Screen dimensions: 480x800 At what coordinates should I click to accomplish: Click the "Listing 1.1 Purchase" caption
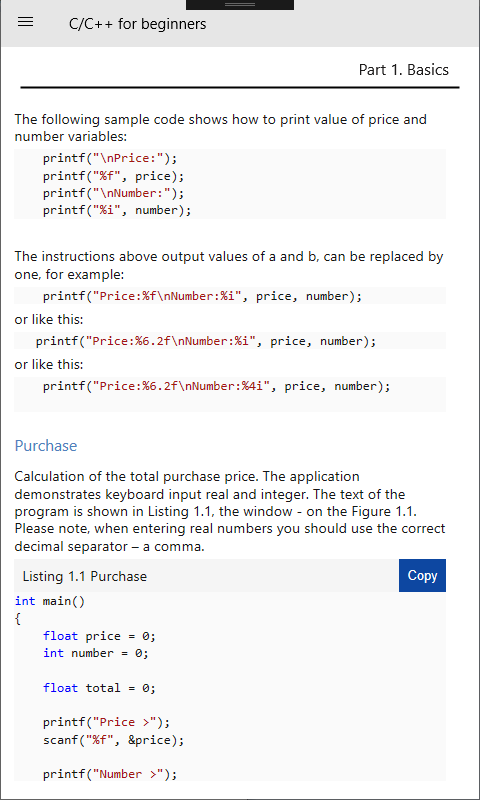click(x=85, y=577)
